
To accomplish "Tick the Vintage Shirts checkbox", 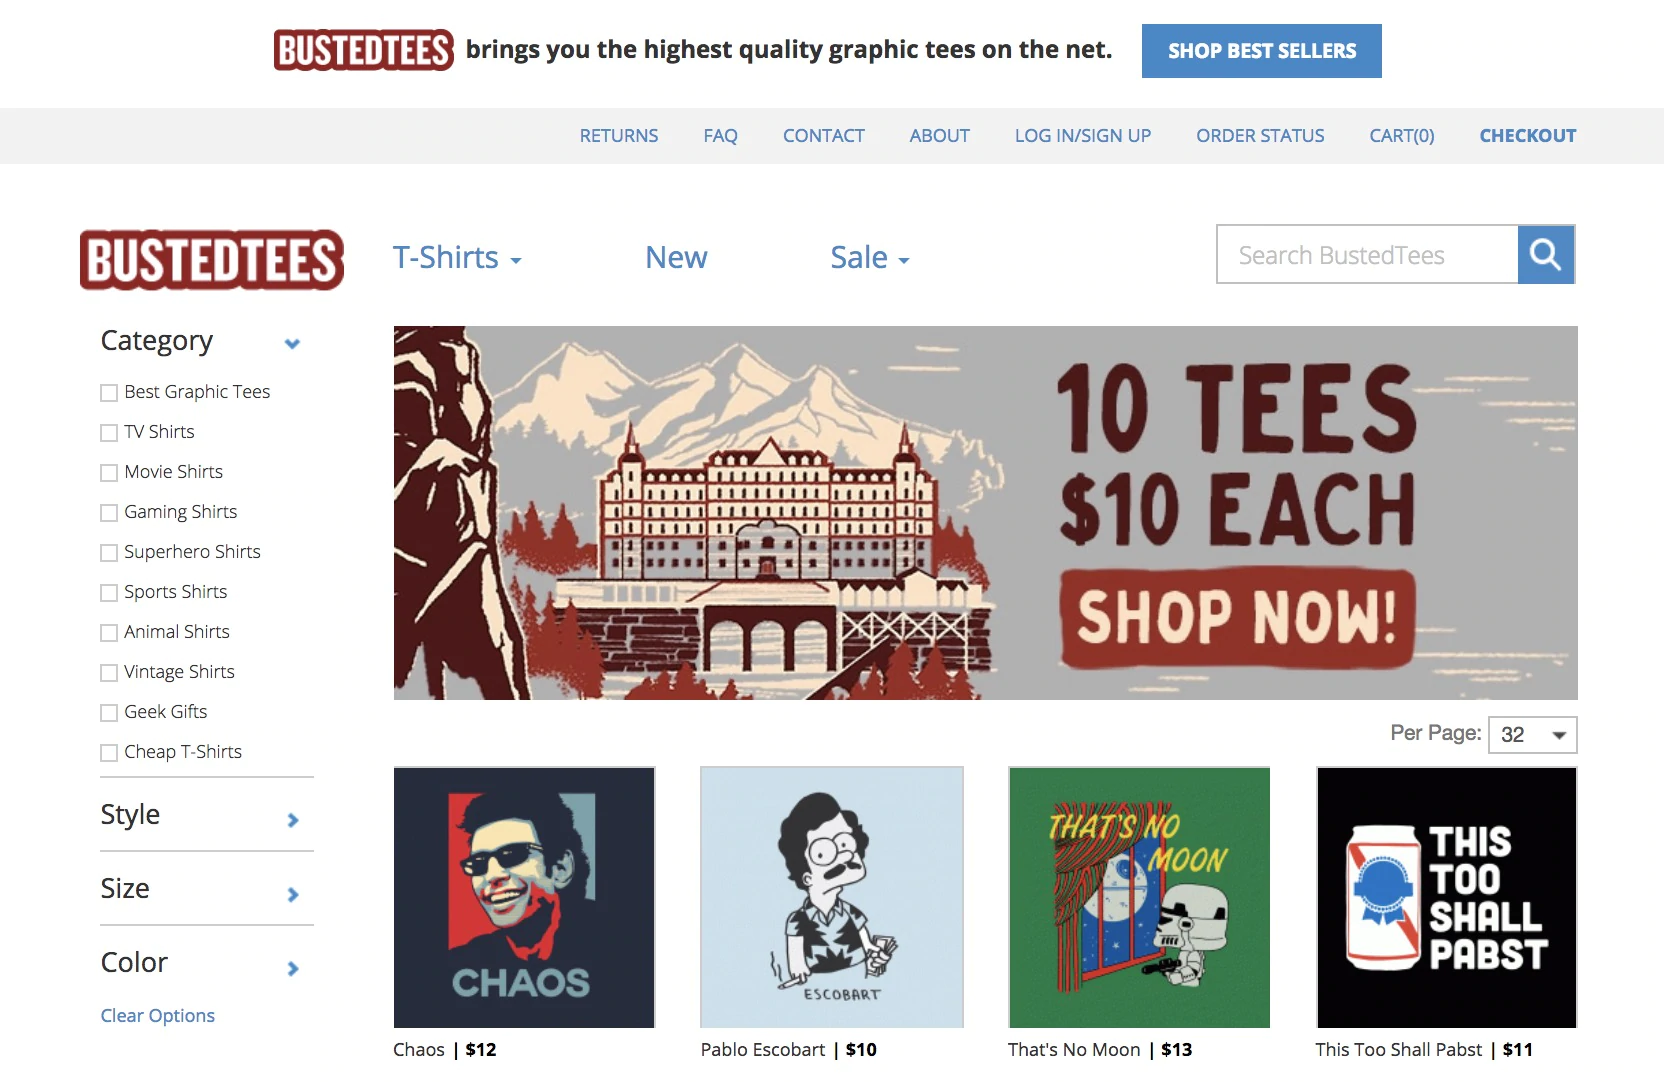I will click(x=109, y=673).
